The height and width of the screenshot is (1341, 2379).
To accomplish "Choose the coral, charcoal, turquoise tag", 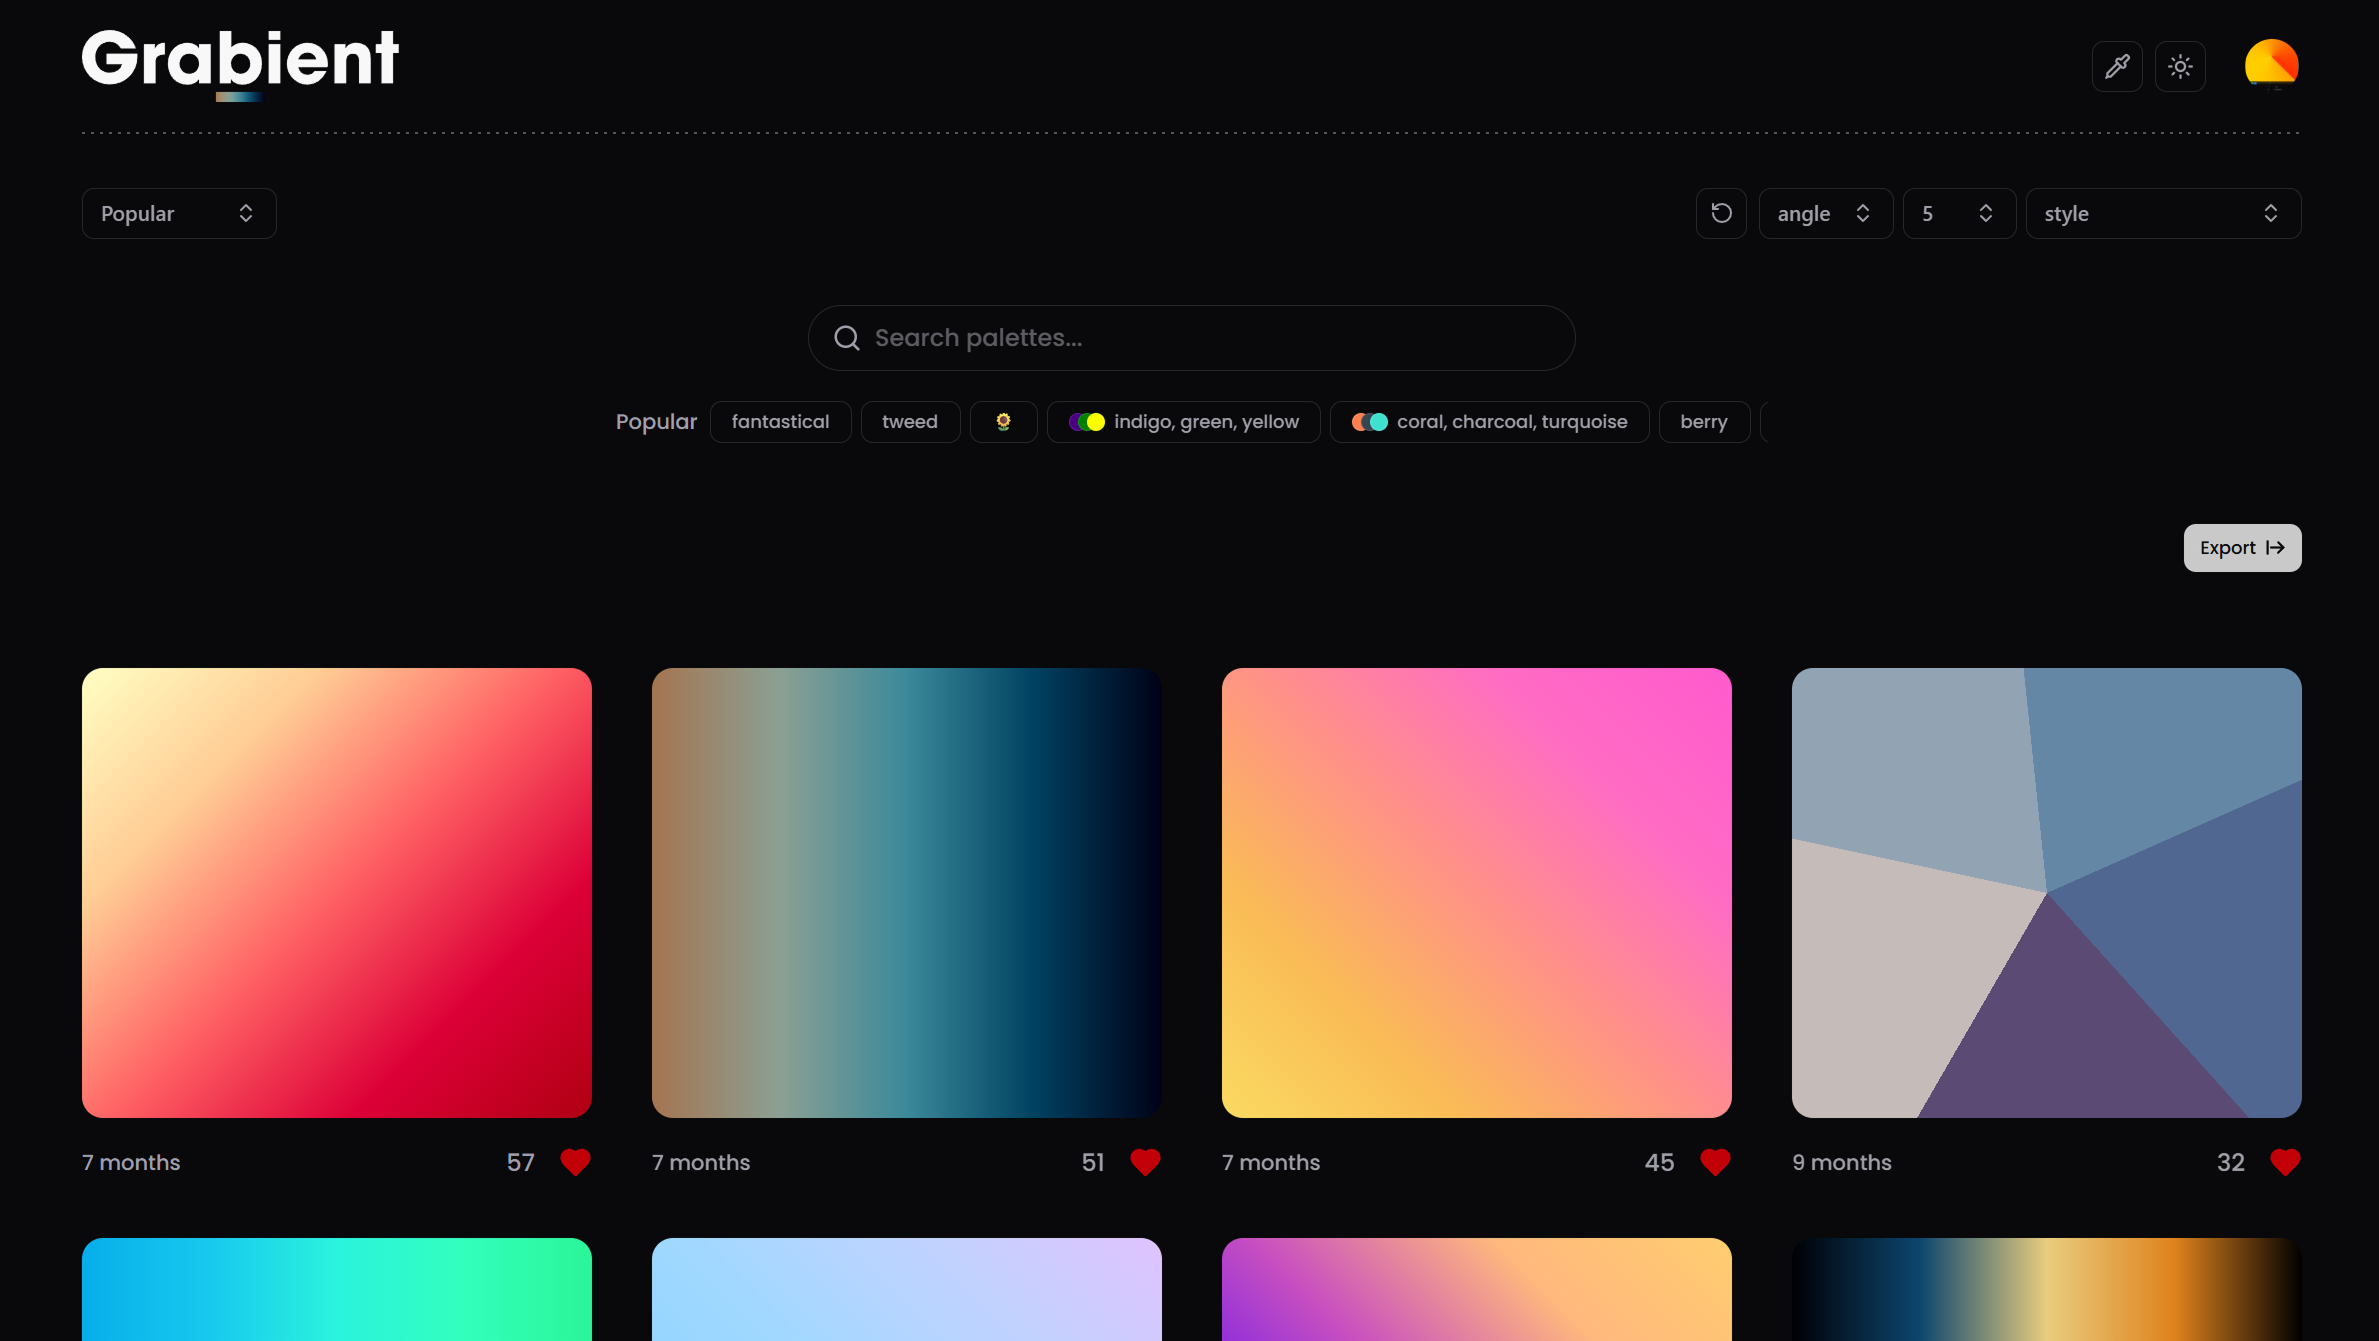I will [x=1489, y=422].
